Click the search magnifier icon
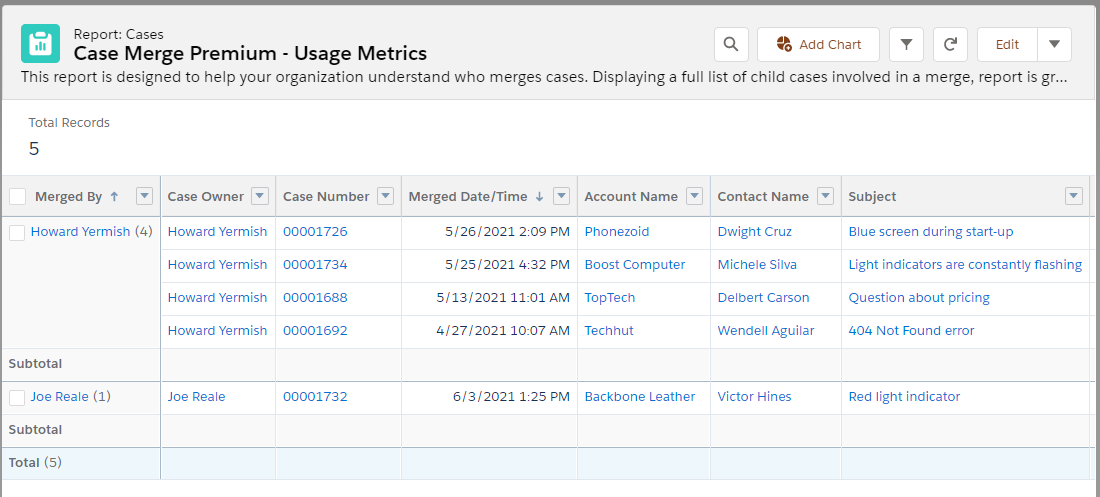The height and width of the screenshot is (497, 1100). [731, 44]
